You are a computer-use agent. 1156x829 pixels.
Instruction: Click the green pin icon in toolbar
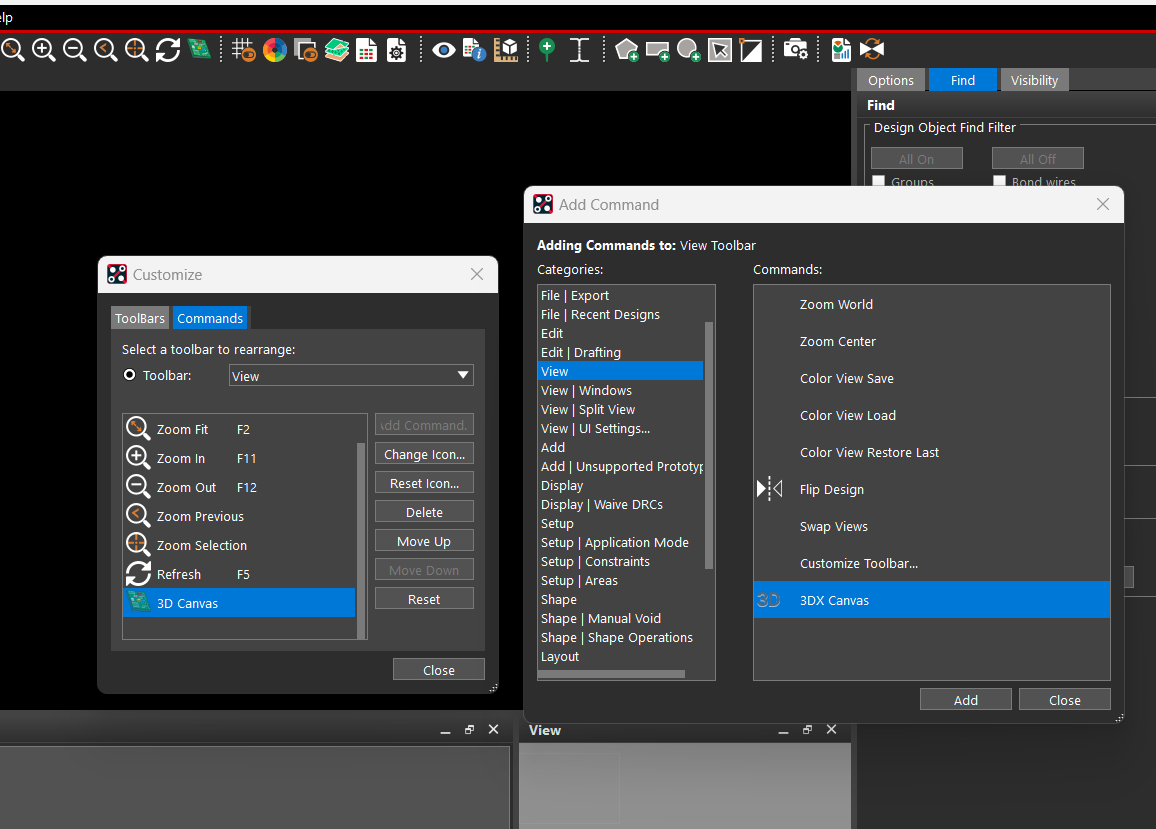(546, 49)
